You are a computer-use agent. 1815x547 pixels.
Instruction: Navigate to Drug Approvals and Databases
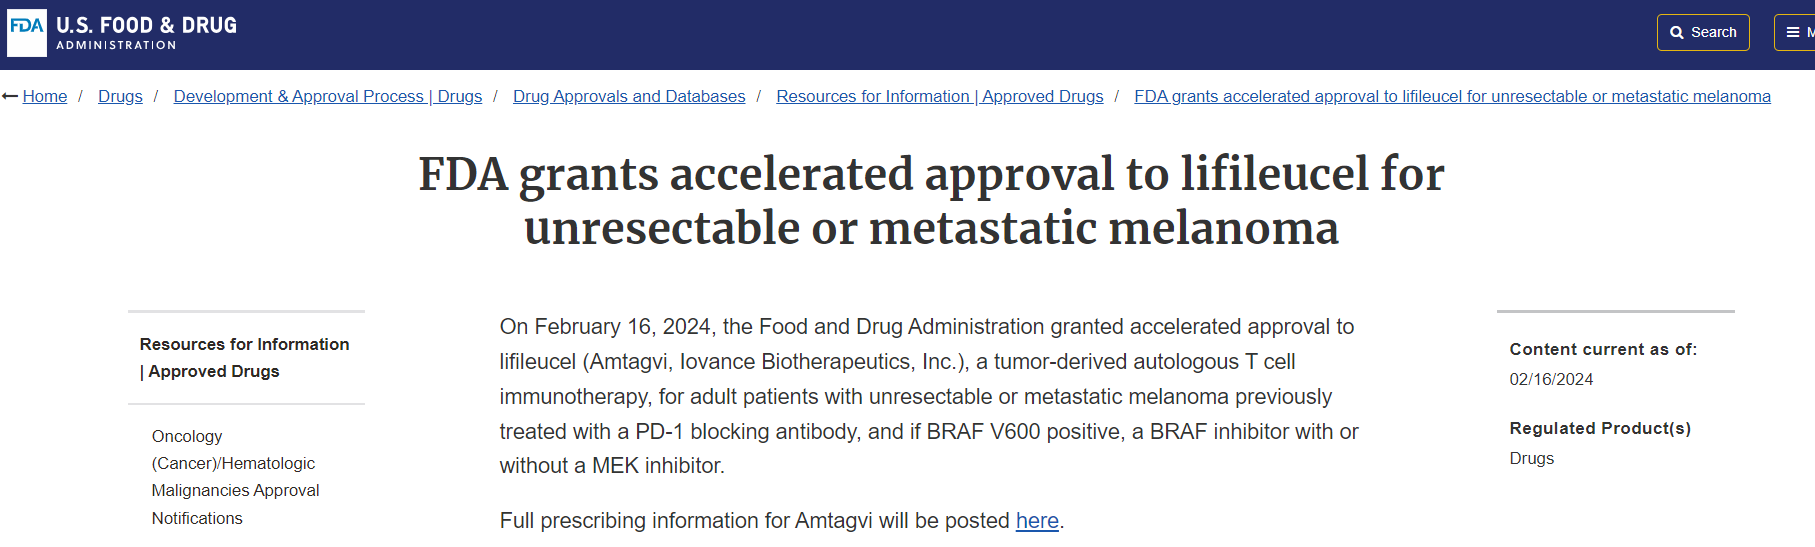(x=629, y=96)
